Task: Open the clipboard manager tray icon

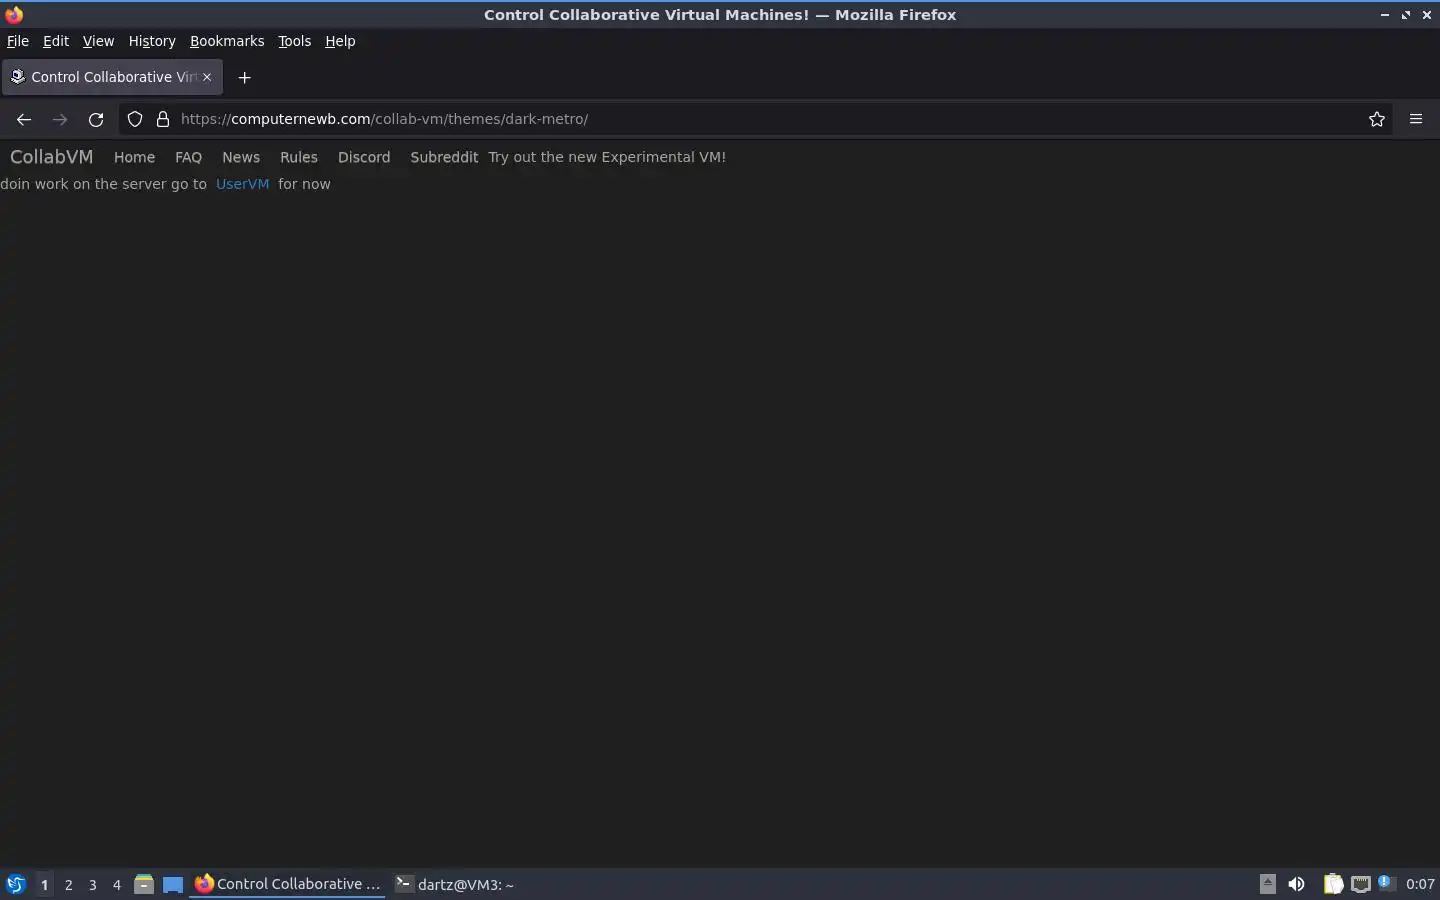Action: pyautogui.click(x=1333, y=884)
